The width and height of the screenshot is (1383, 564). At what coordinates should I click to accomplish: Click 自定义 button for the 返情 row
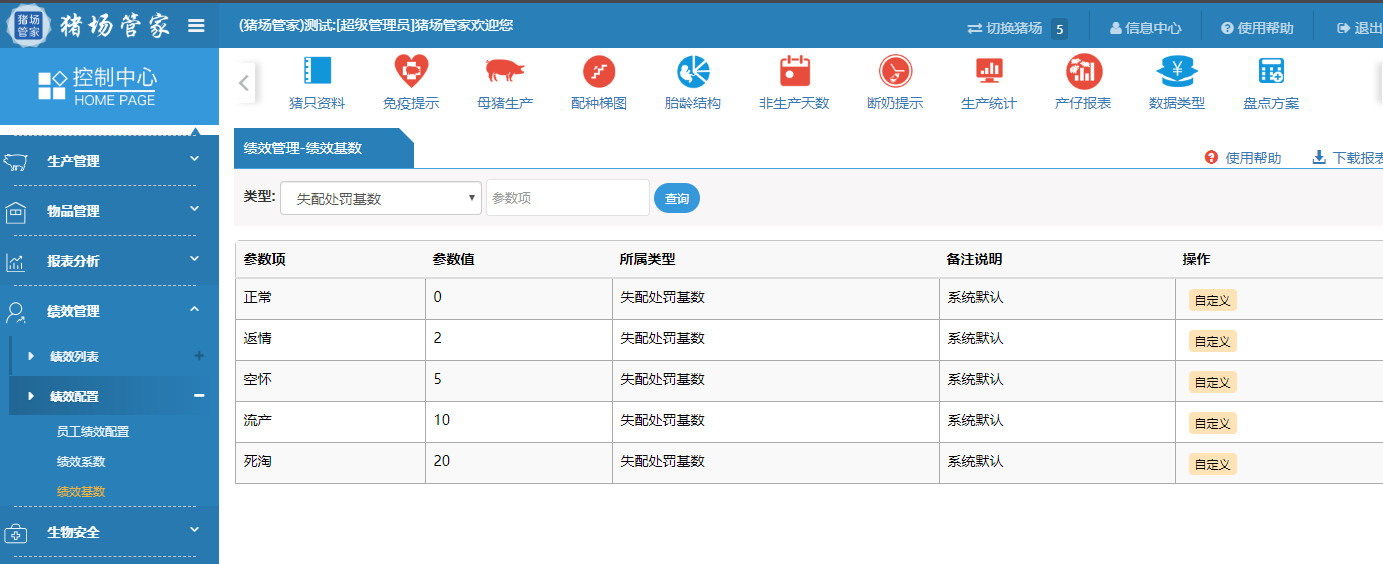tap(1212, 341)
